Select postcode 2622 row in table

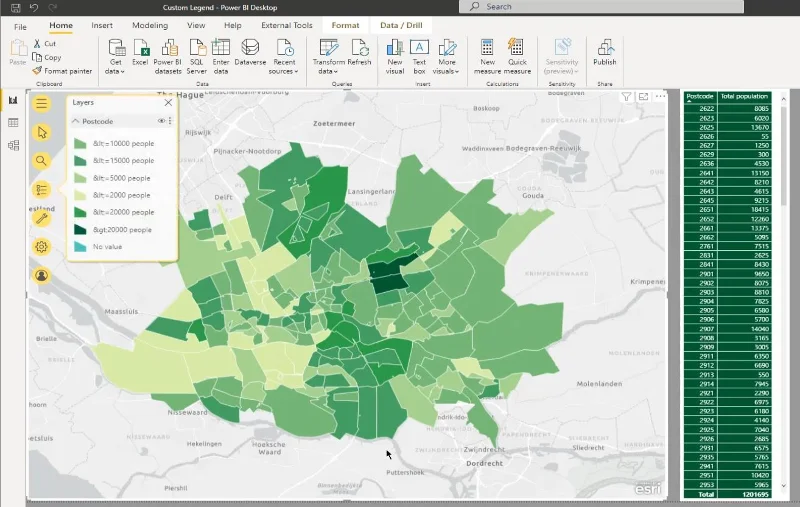pyautogui.click(x=728, y=109)
